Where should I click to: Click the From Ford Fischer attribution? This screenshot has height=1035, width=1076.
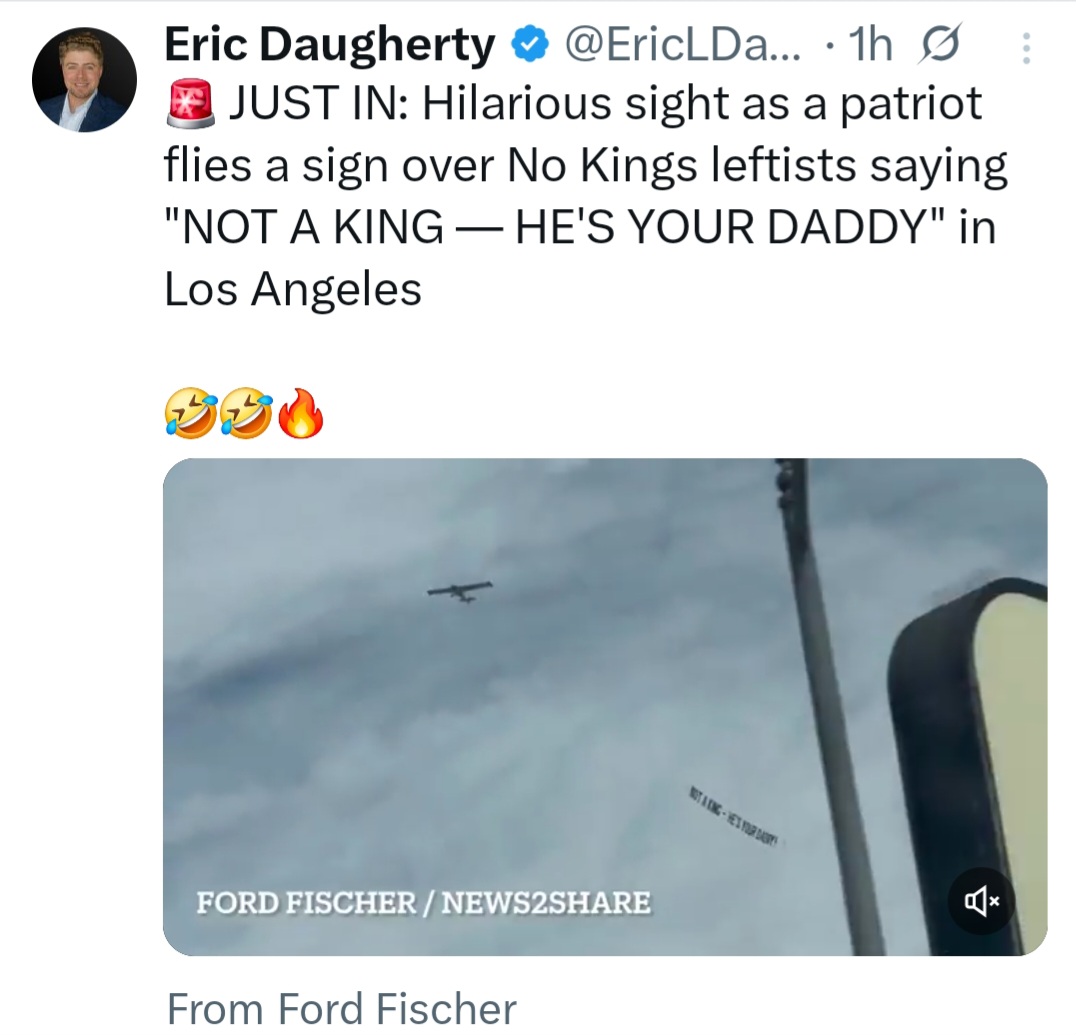tap(342, 1008)
